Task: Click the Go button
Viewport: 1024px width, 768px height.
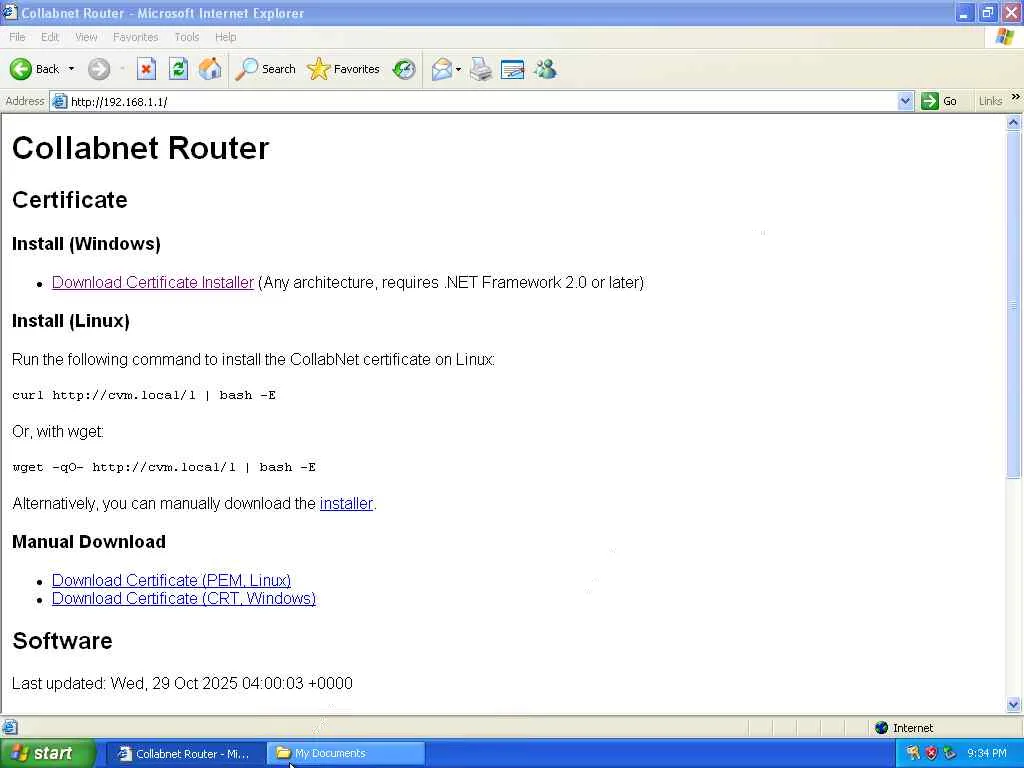Action: click(939, 101)
